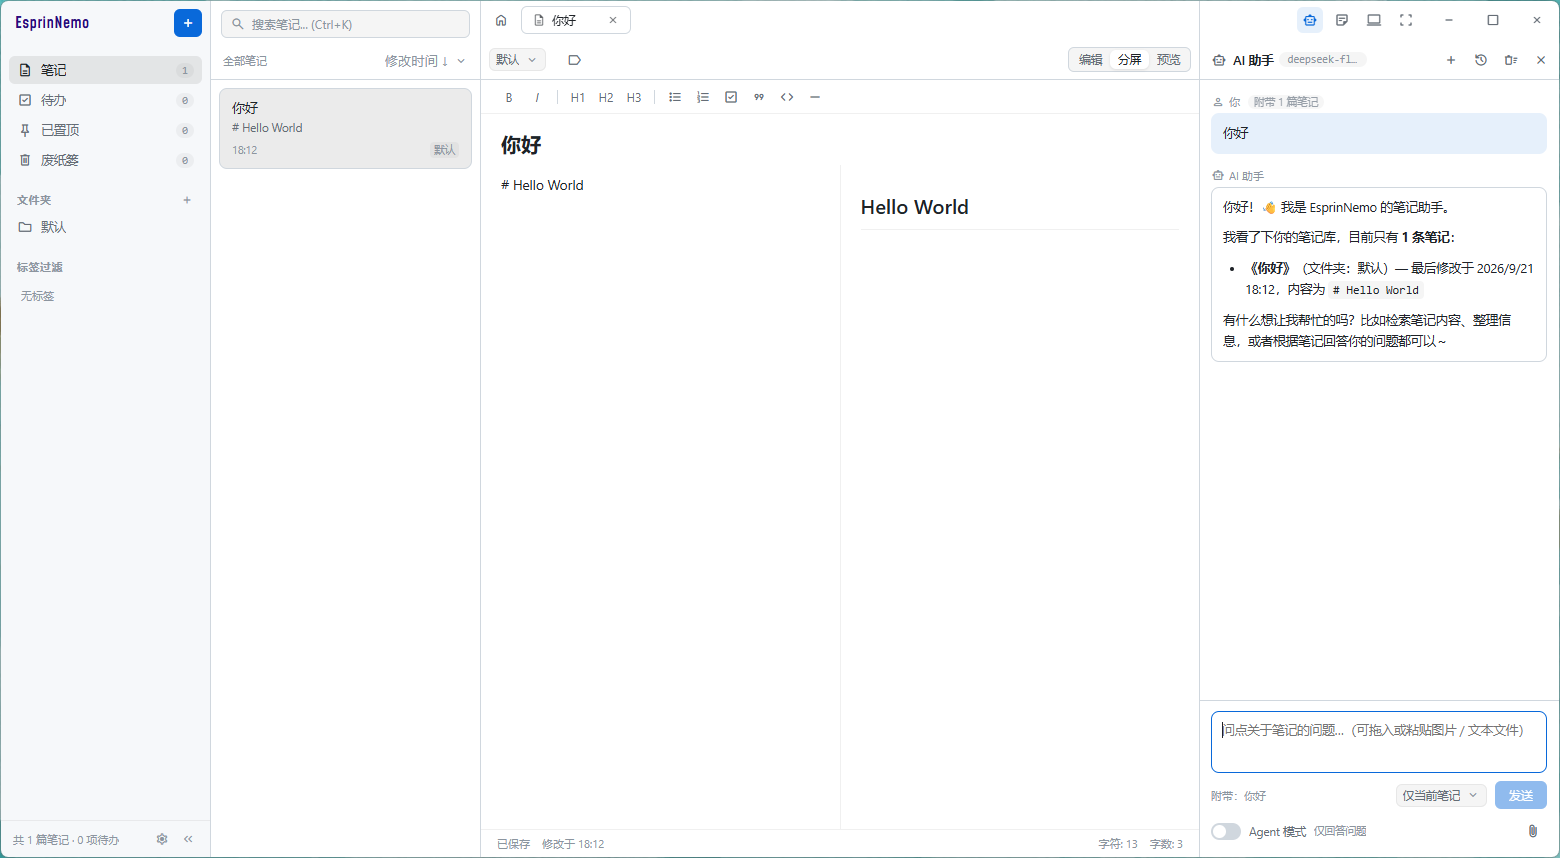Switch to 分屏 split view
Image resolution: width=1560 pixels, height=858 pixels.
[x=1130, y=60]
